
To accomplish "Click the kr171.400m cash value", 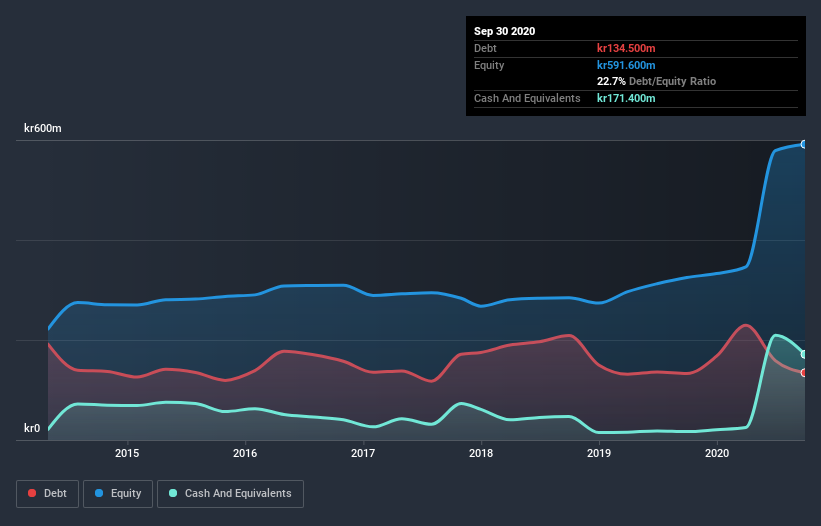I will [x=626, y=98].
